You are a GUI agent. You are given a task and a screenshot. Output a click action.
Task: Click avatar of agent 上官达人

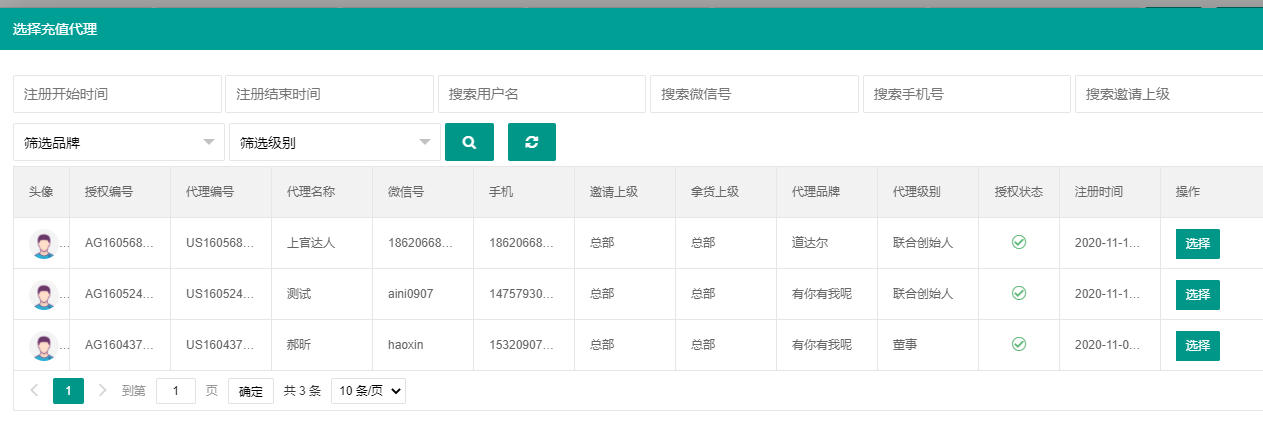pyautogui.click(x=43, y=243)
